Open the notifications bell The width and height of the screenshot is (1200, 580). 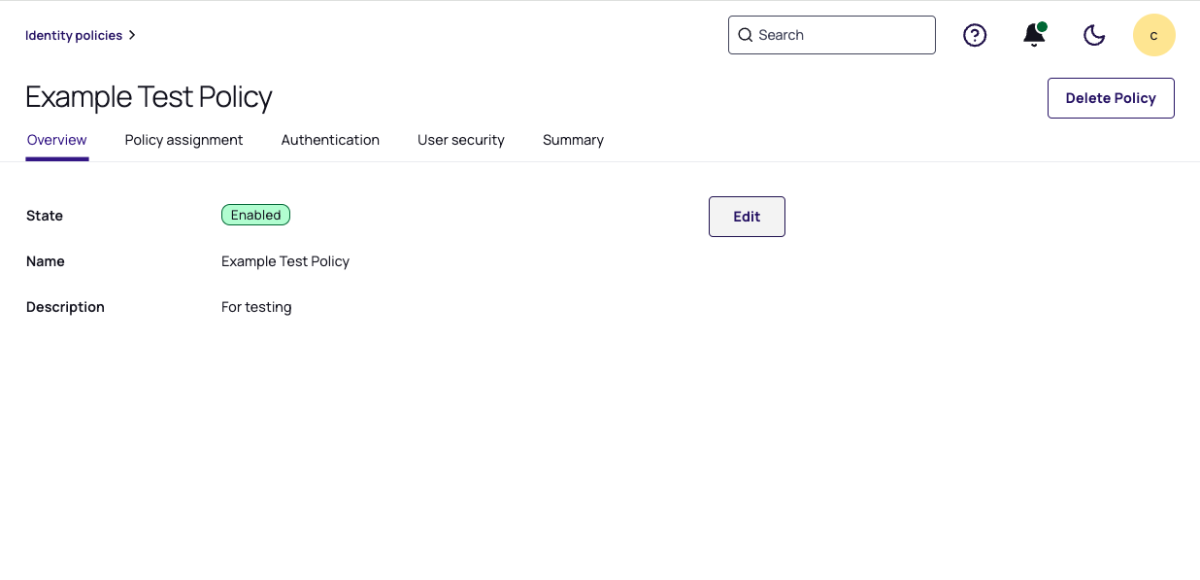point(1033,36)
